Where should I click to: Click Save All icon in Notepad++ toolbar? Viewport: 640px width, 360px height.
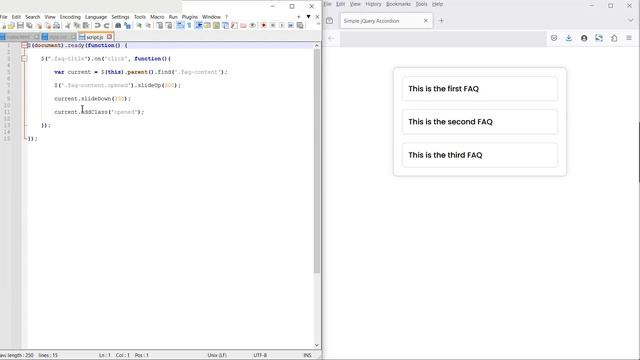click(x=29, y=25)
